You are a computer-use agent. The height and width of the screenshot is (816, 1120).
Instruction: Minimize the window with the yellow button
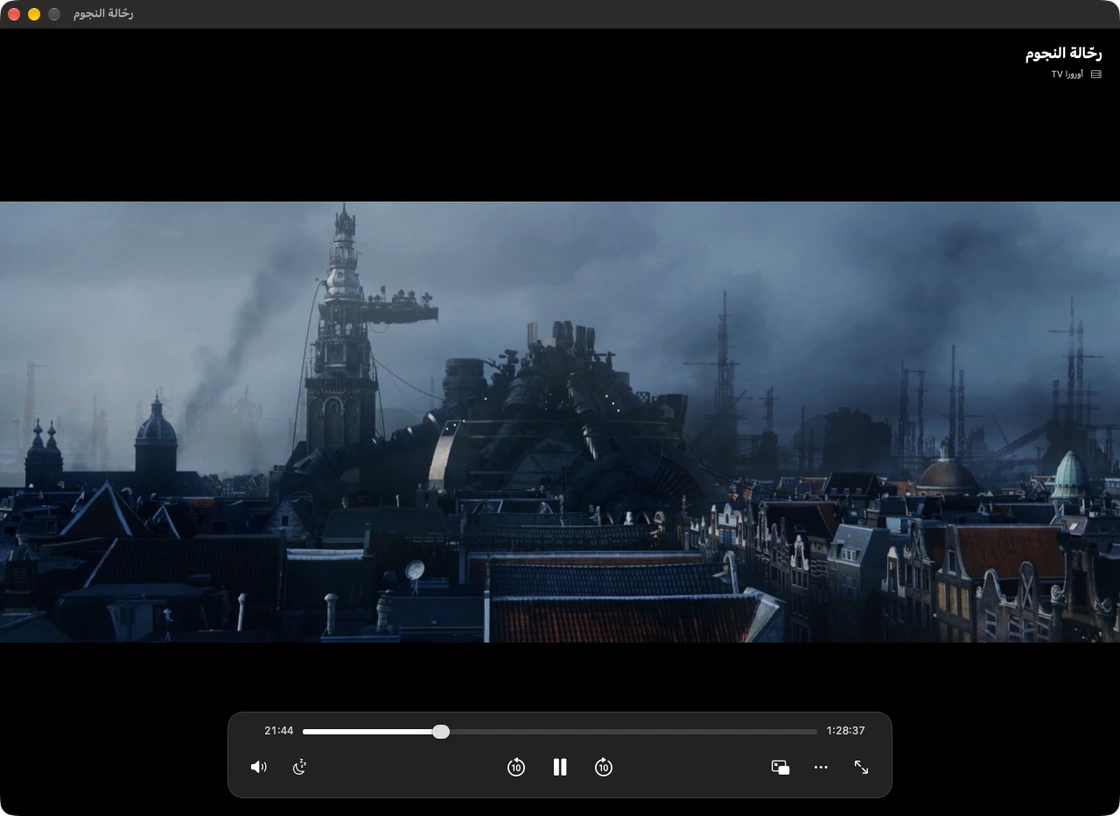click(34, 14)
